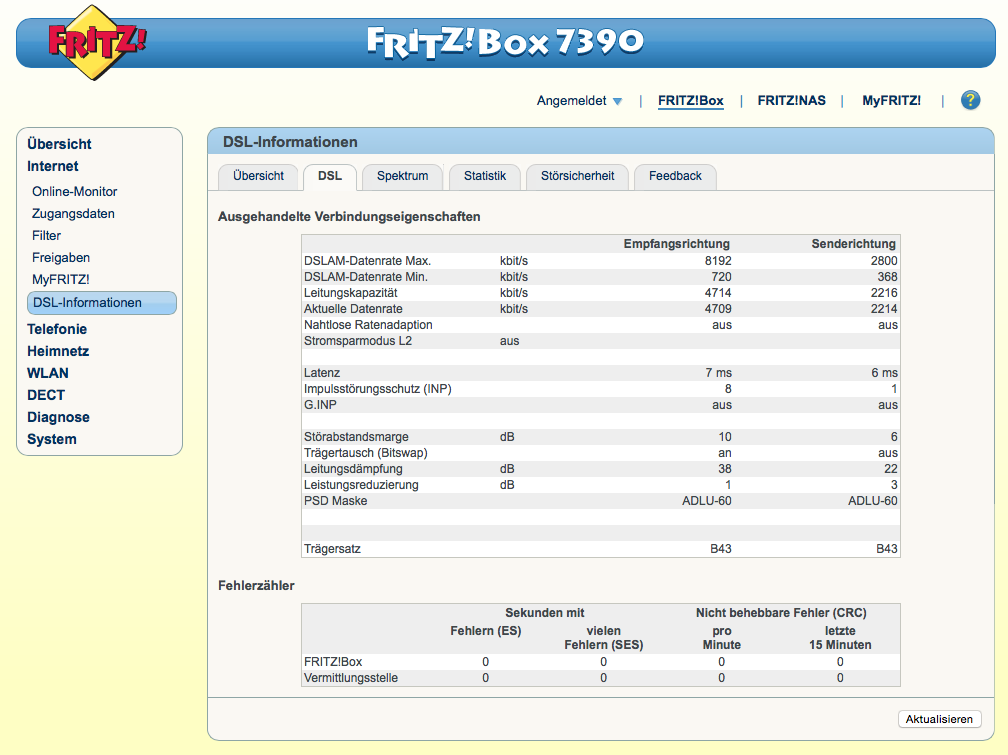The image size is (1008, 755).
Task: Select the DSL tab
Action: pos(330,176)
